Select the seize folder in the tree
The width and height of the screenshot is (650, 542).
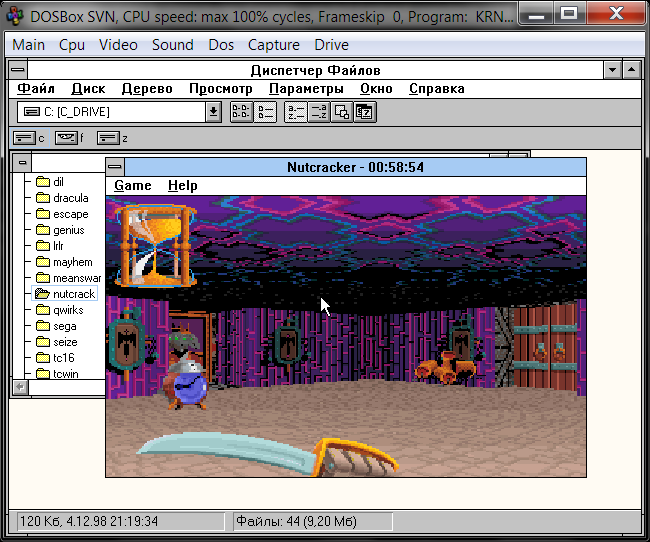57,342
